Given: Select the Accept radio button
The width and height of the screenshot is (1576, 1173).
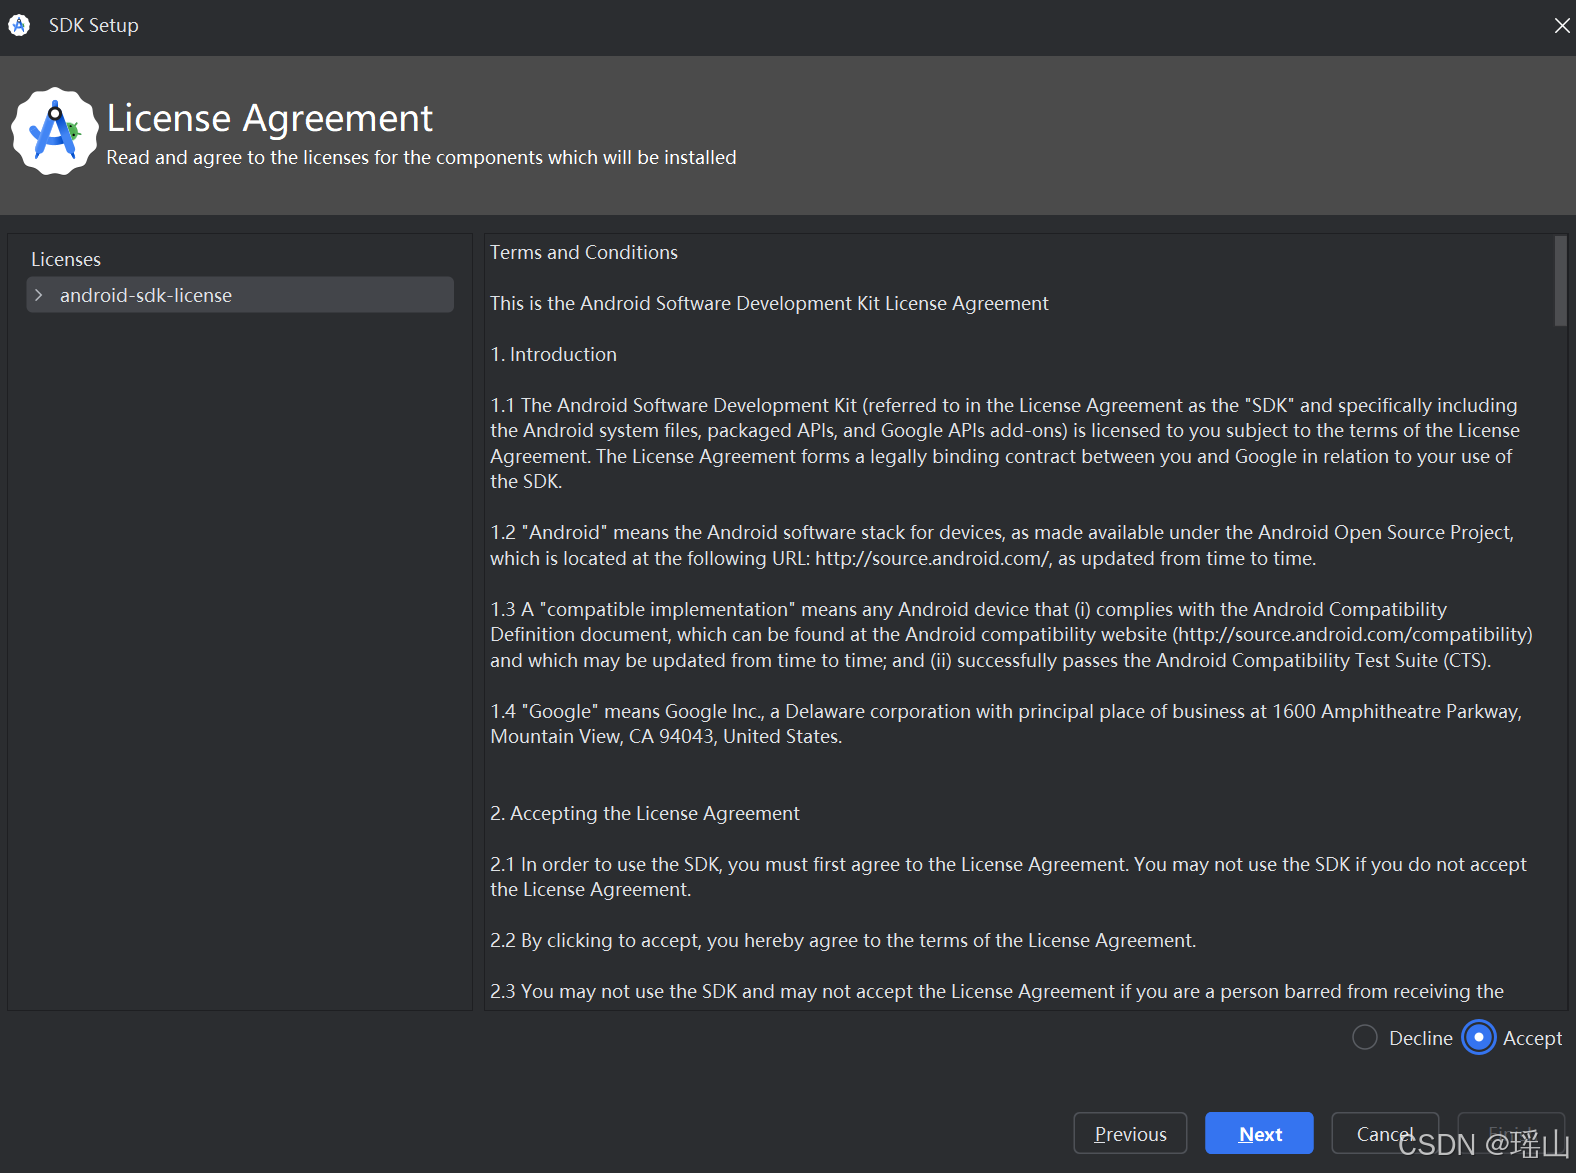Looking at the screenshot, I should pos(1478,1037).
